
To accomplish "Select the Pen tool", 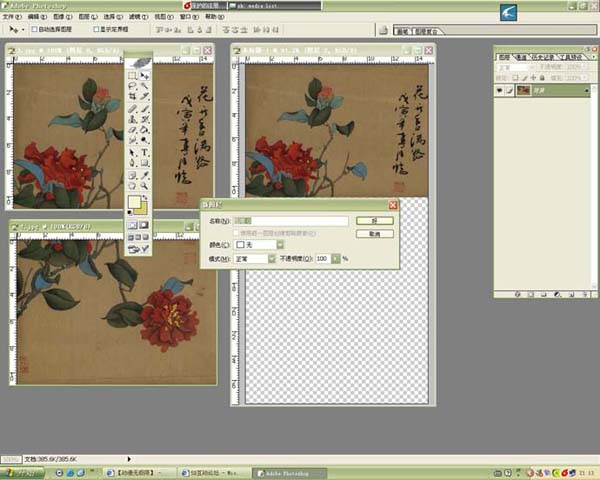I will [x=132, y=163].
